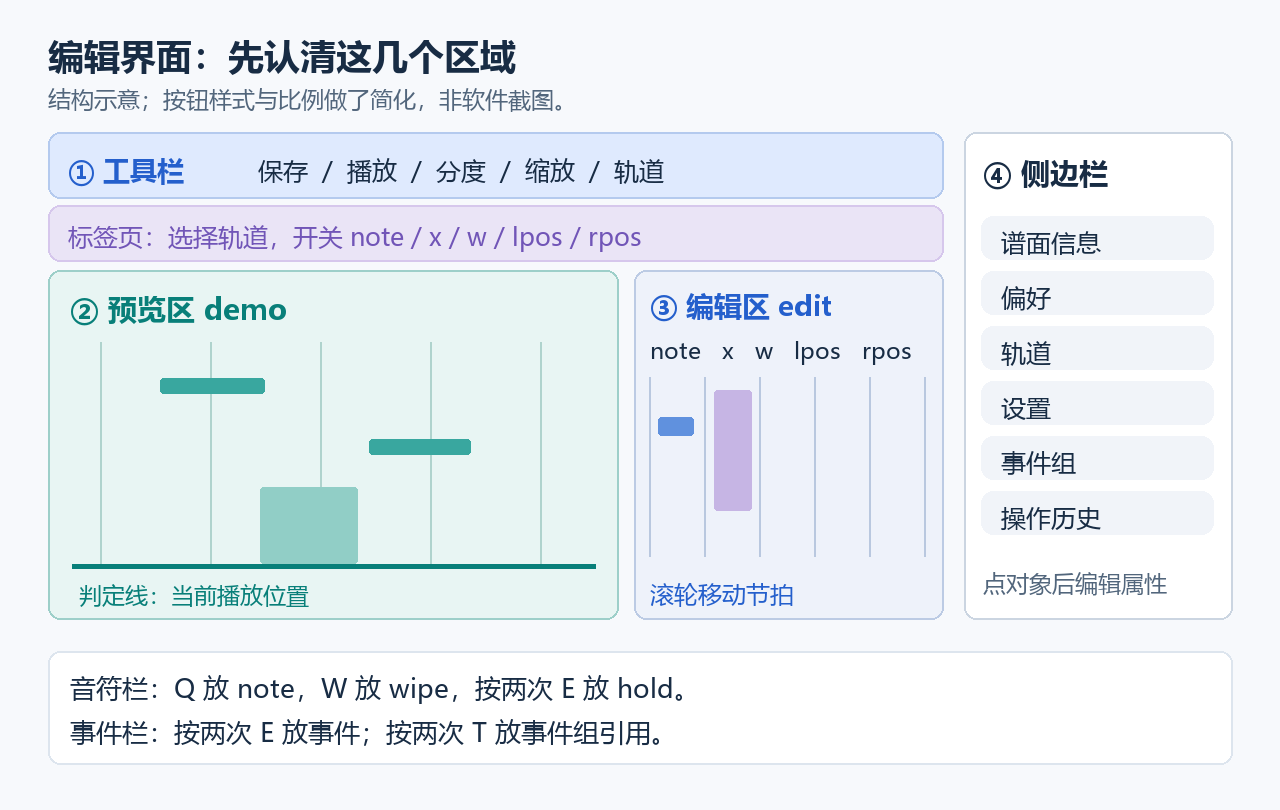Click the upper-left teal note in preview
The width and height of the screenshot is (1280, 810).
(x=212, y=386)
